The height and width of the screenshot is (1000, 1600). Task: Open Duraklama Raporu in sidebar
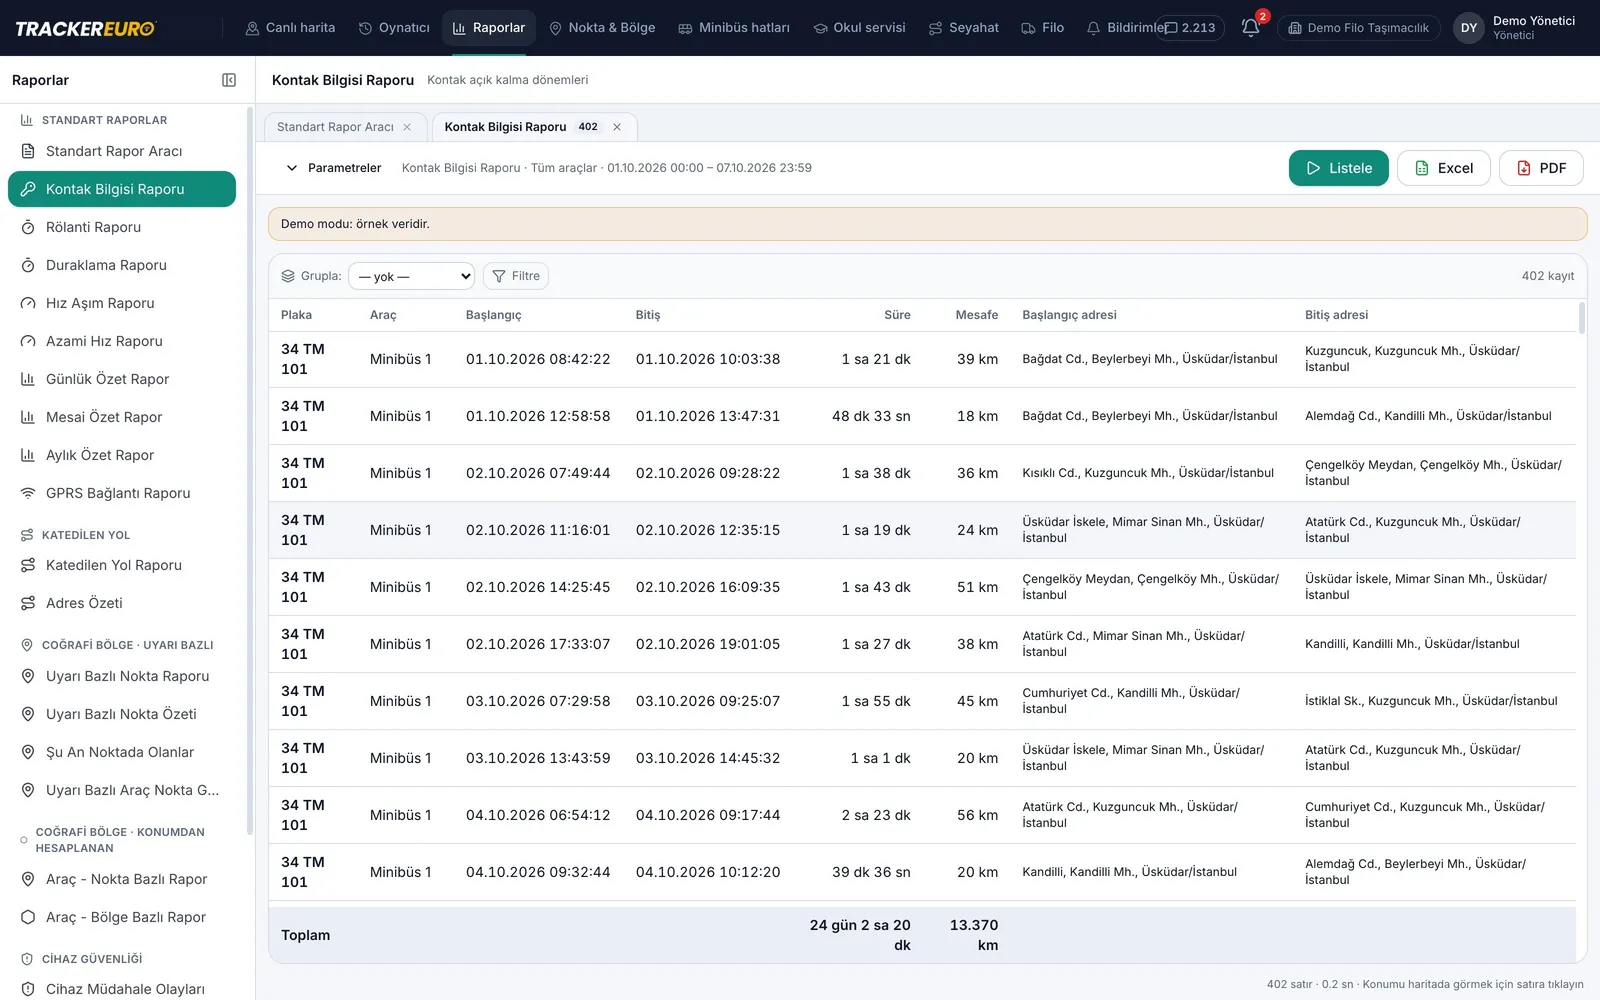point(122,265)
